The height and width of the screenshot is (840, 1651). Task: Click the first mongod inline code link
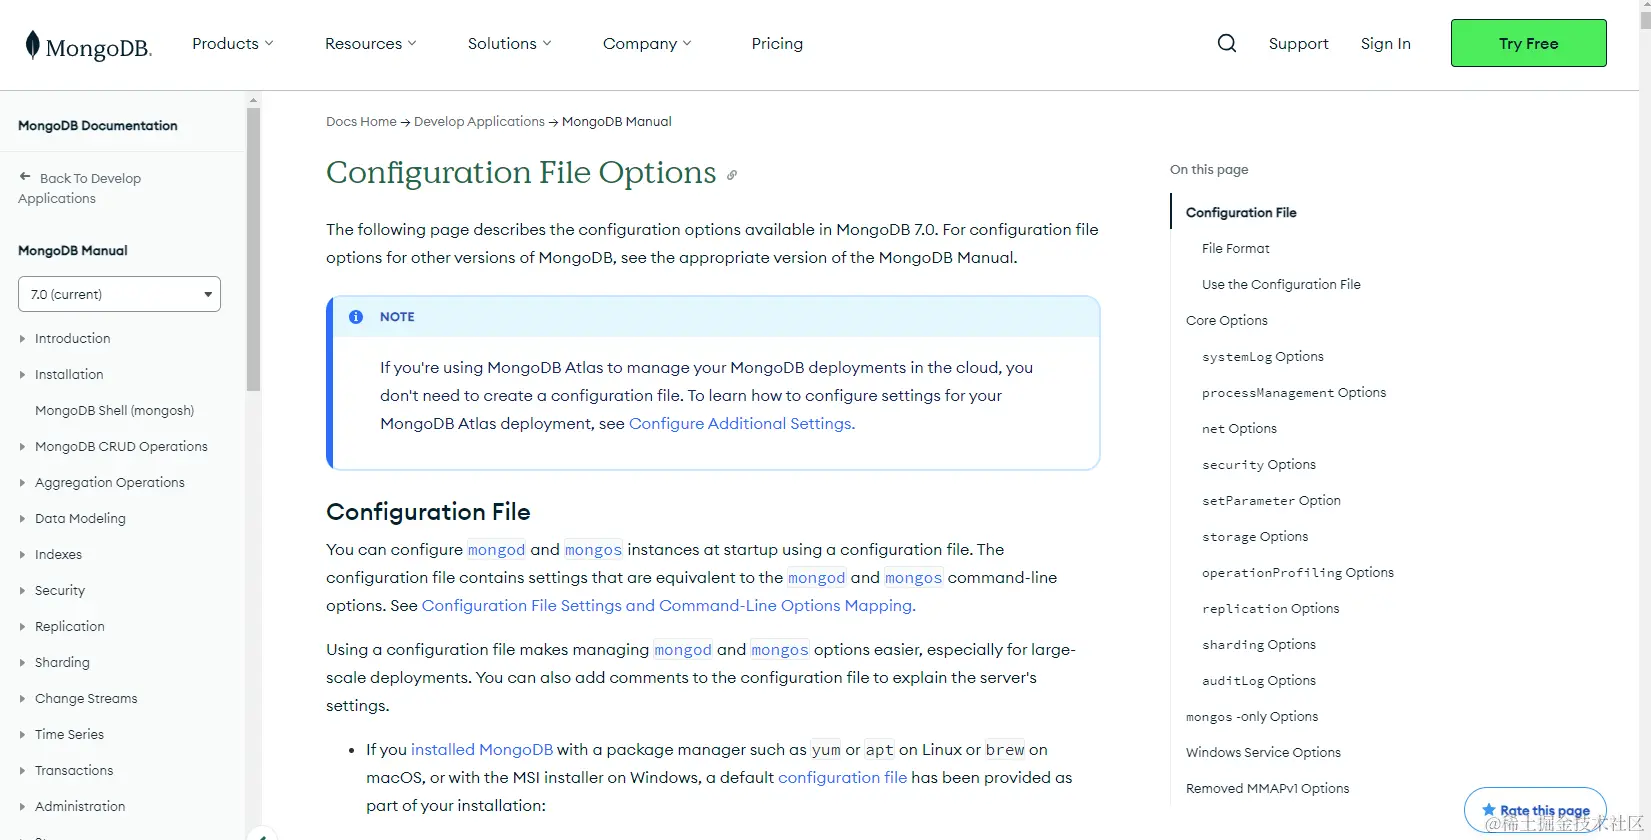[496, 549]
